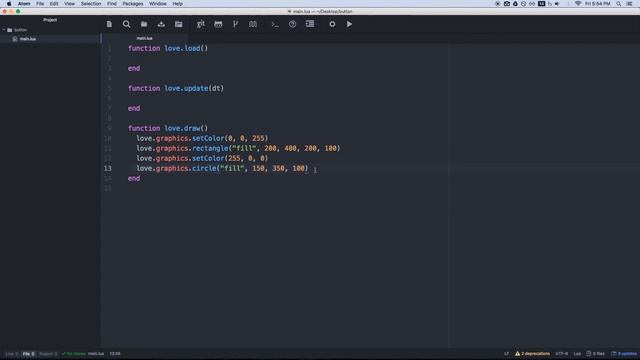Screen dimensions: 640x360
Task: Click the toolbar icon after git
Action: [218, 24]
